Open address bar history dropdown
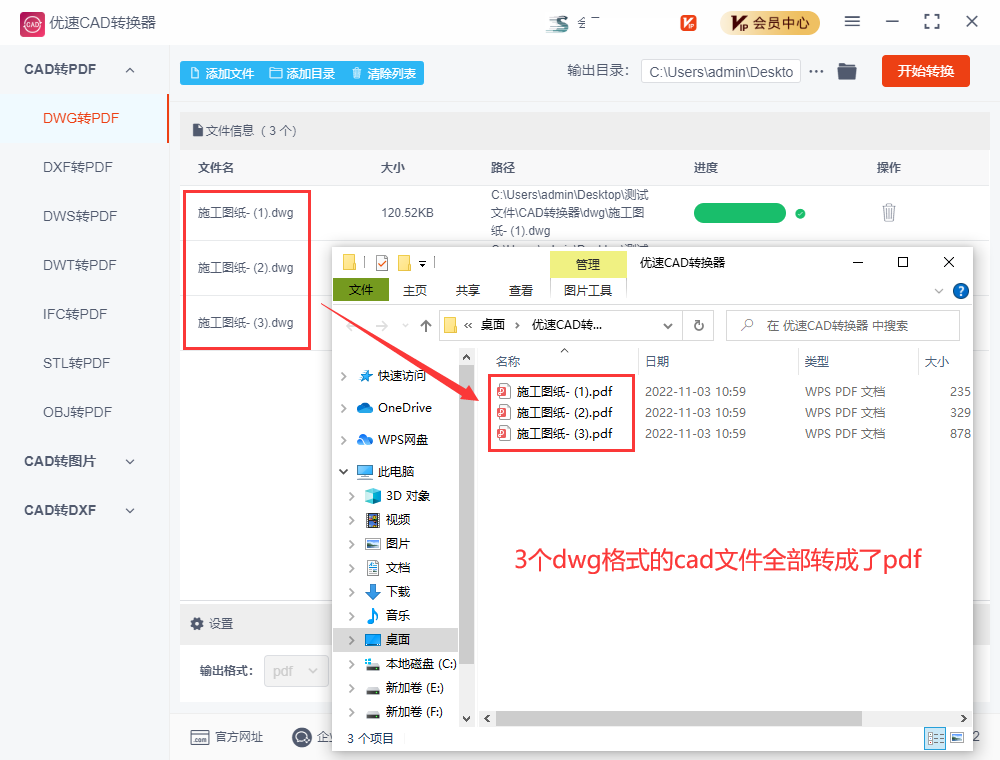This screenshot has height=760, width=1000. [668, 326]
